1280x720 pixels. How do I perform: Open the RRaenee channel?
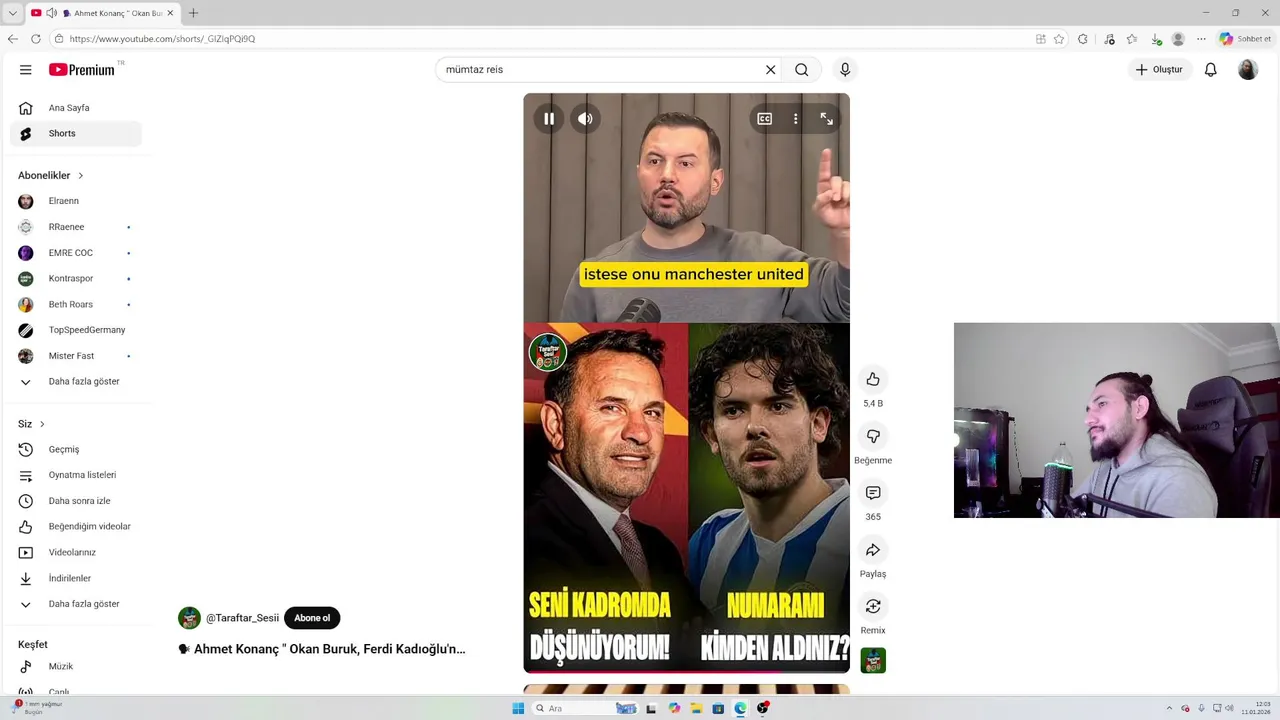pos(76,227)
